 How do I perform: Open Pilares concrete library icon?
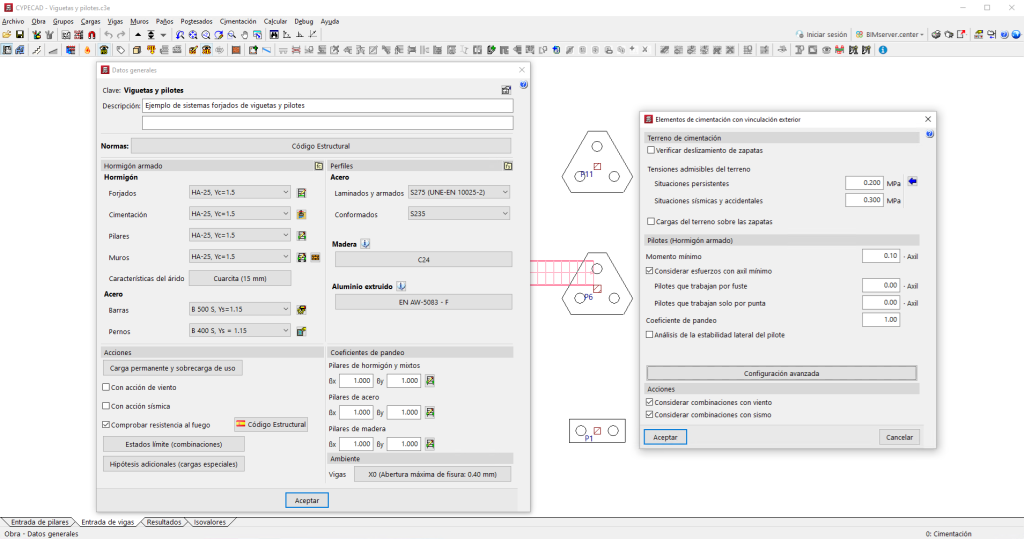[x=302, y=235]
